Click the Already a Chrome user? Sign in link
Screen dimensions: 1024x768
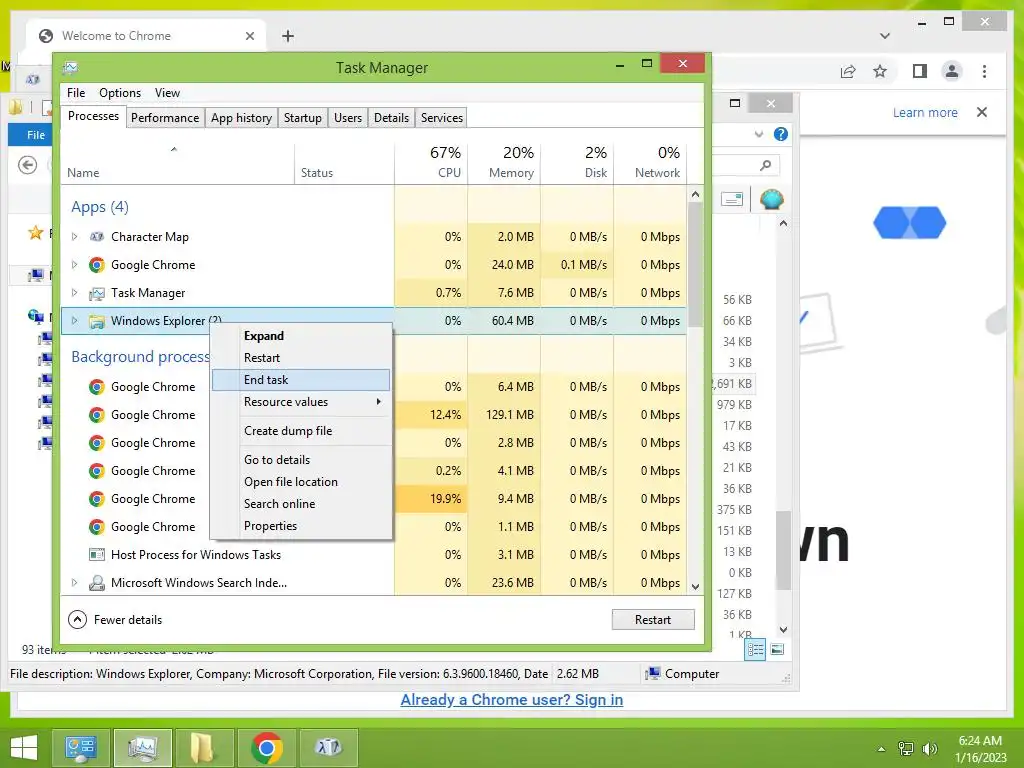(x=511, y=699)
